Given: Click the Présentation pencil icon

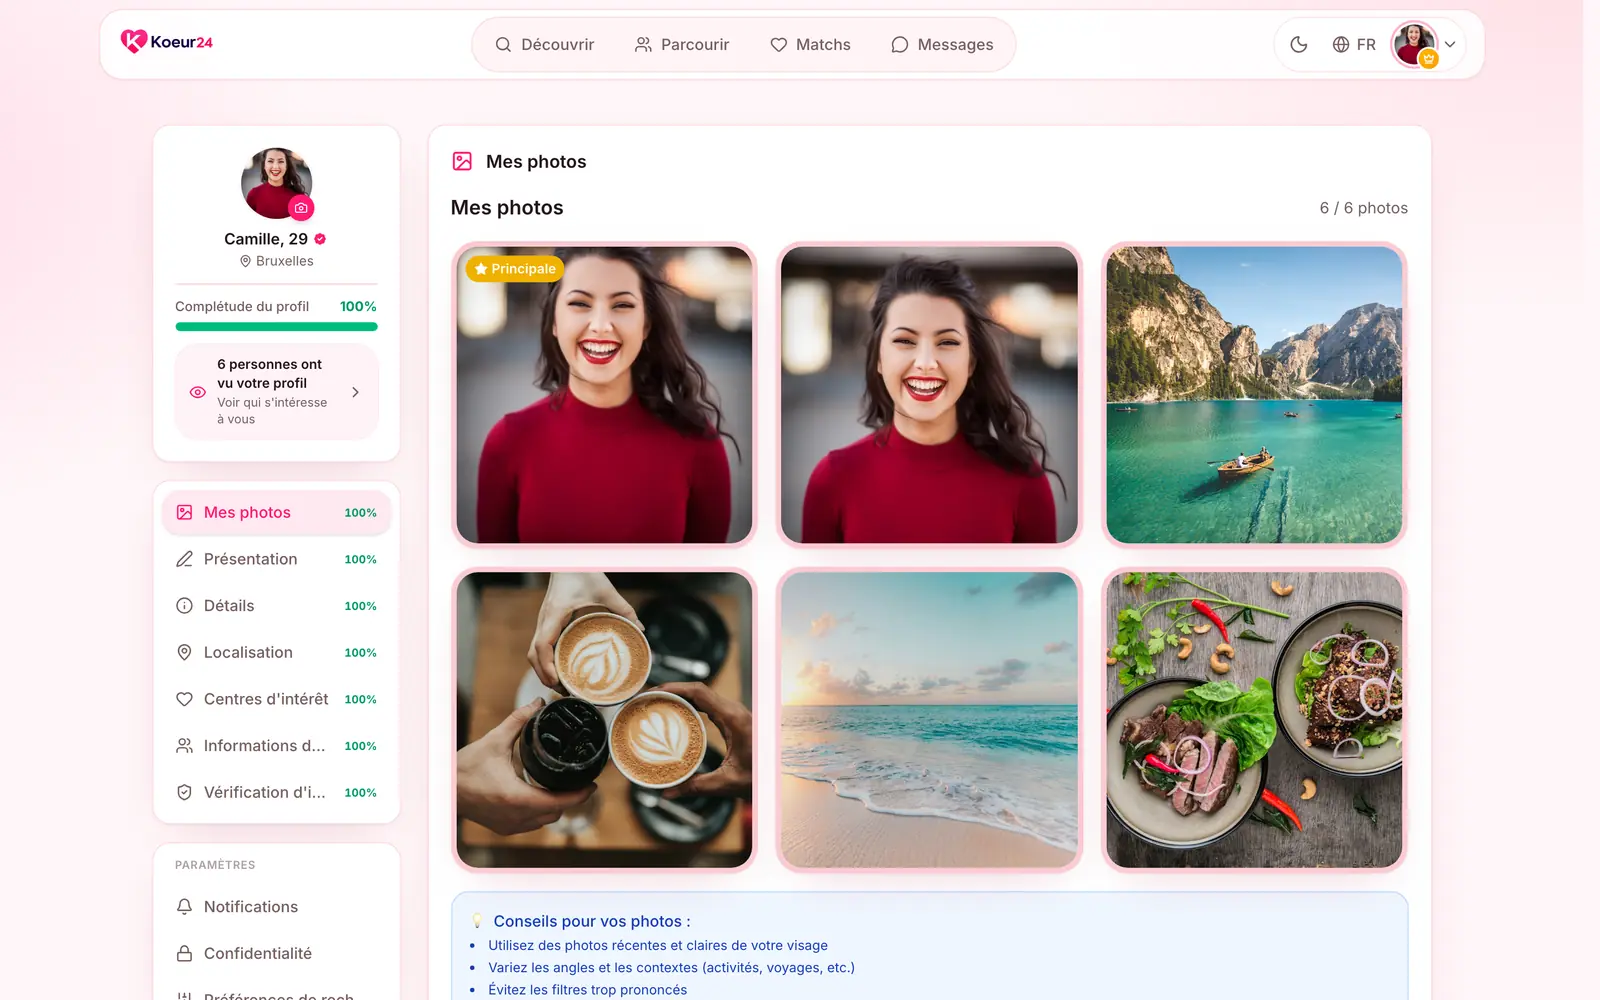Looking at the screenshot, I should click(184, 559).
